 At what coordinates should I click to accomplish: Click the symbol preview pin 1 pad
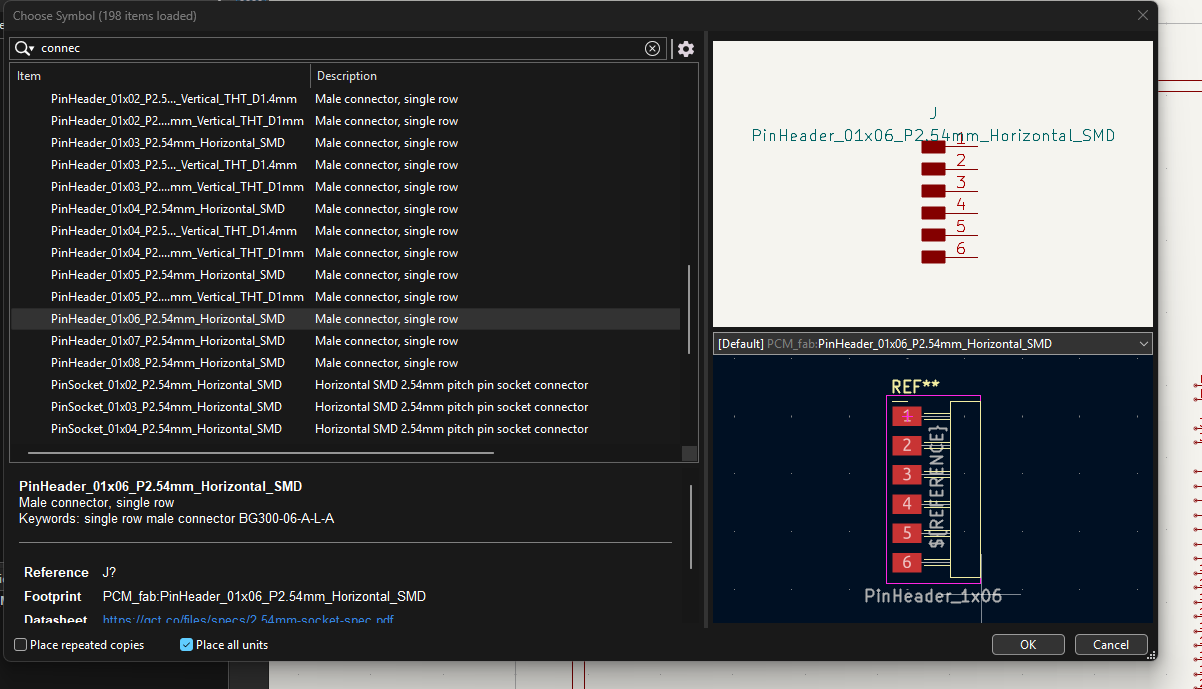point(933,147)
